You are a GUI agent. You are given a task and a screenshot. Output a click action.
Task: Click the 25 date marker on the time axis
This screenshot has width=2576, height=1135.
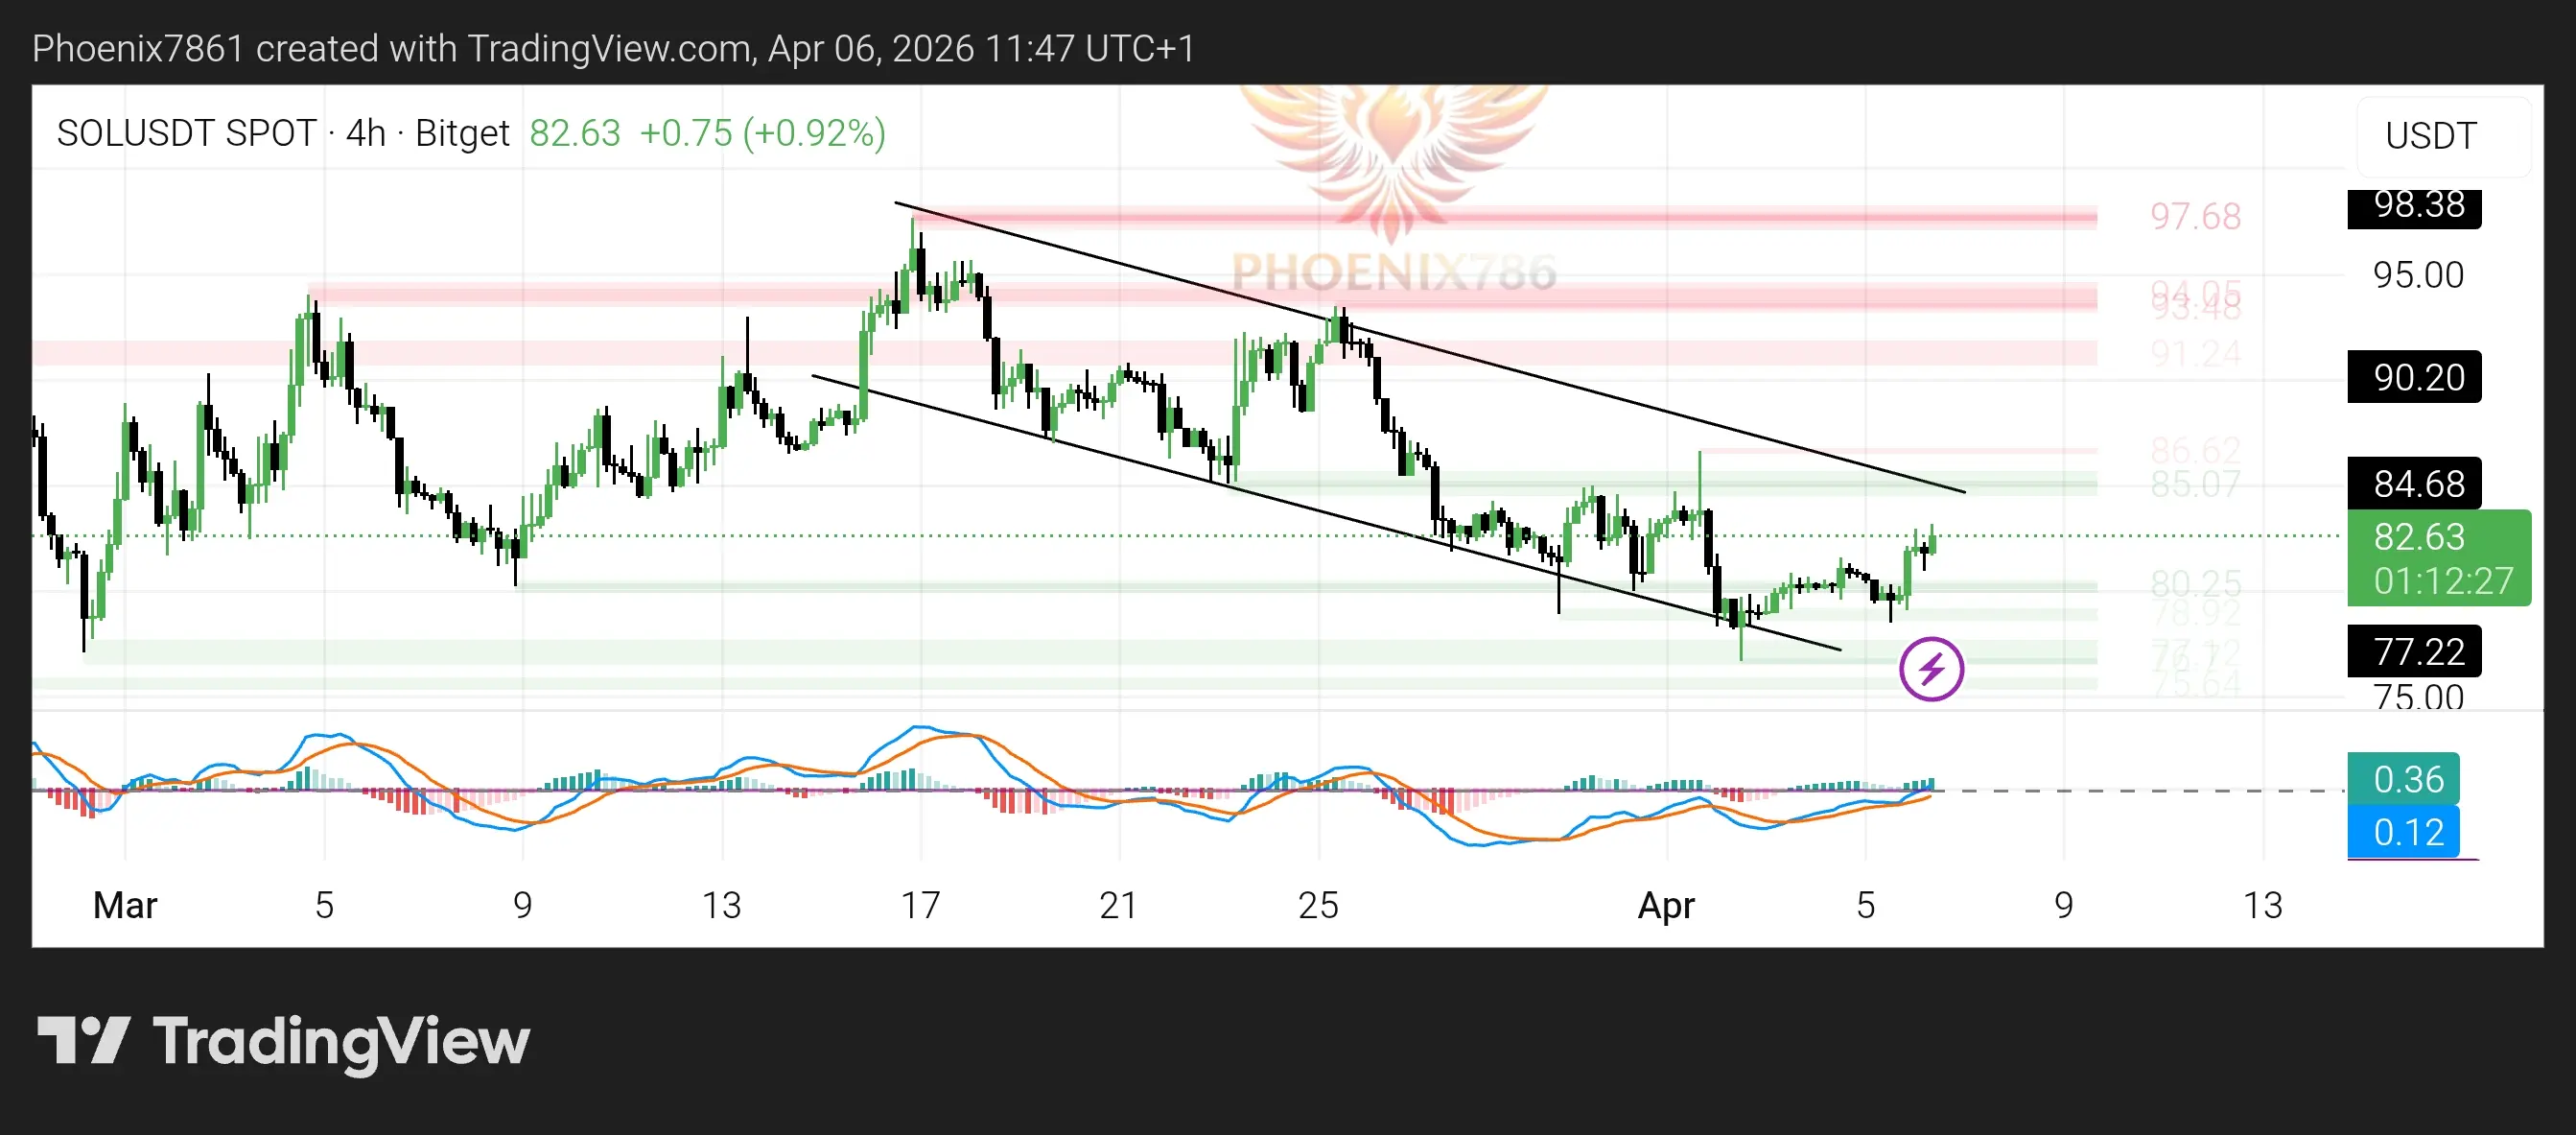coord(1317,905)
